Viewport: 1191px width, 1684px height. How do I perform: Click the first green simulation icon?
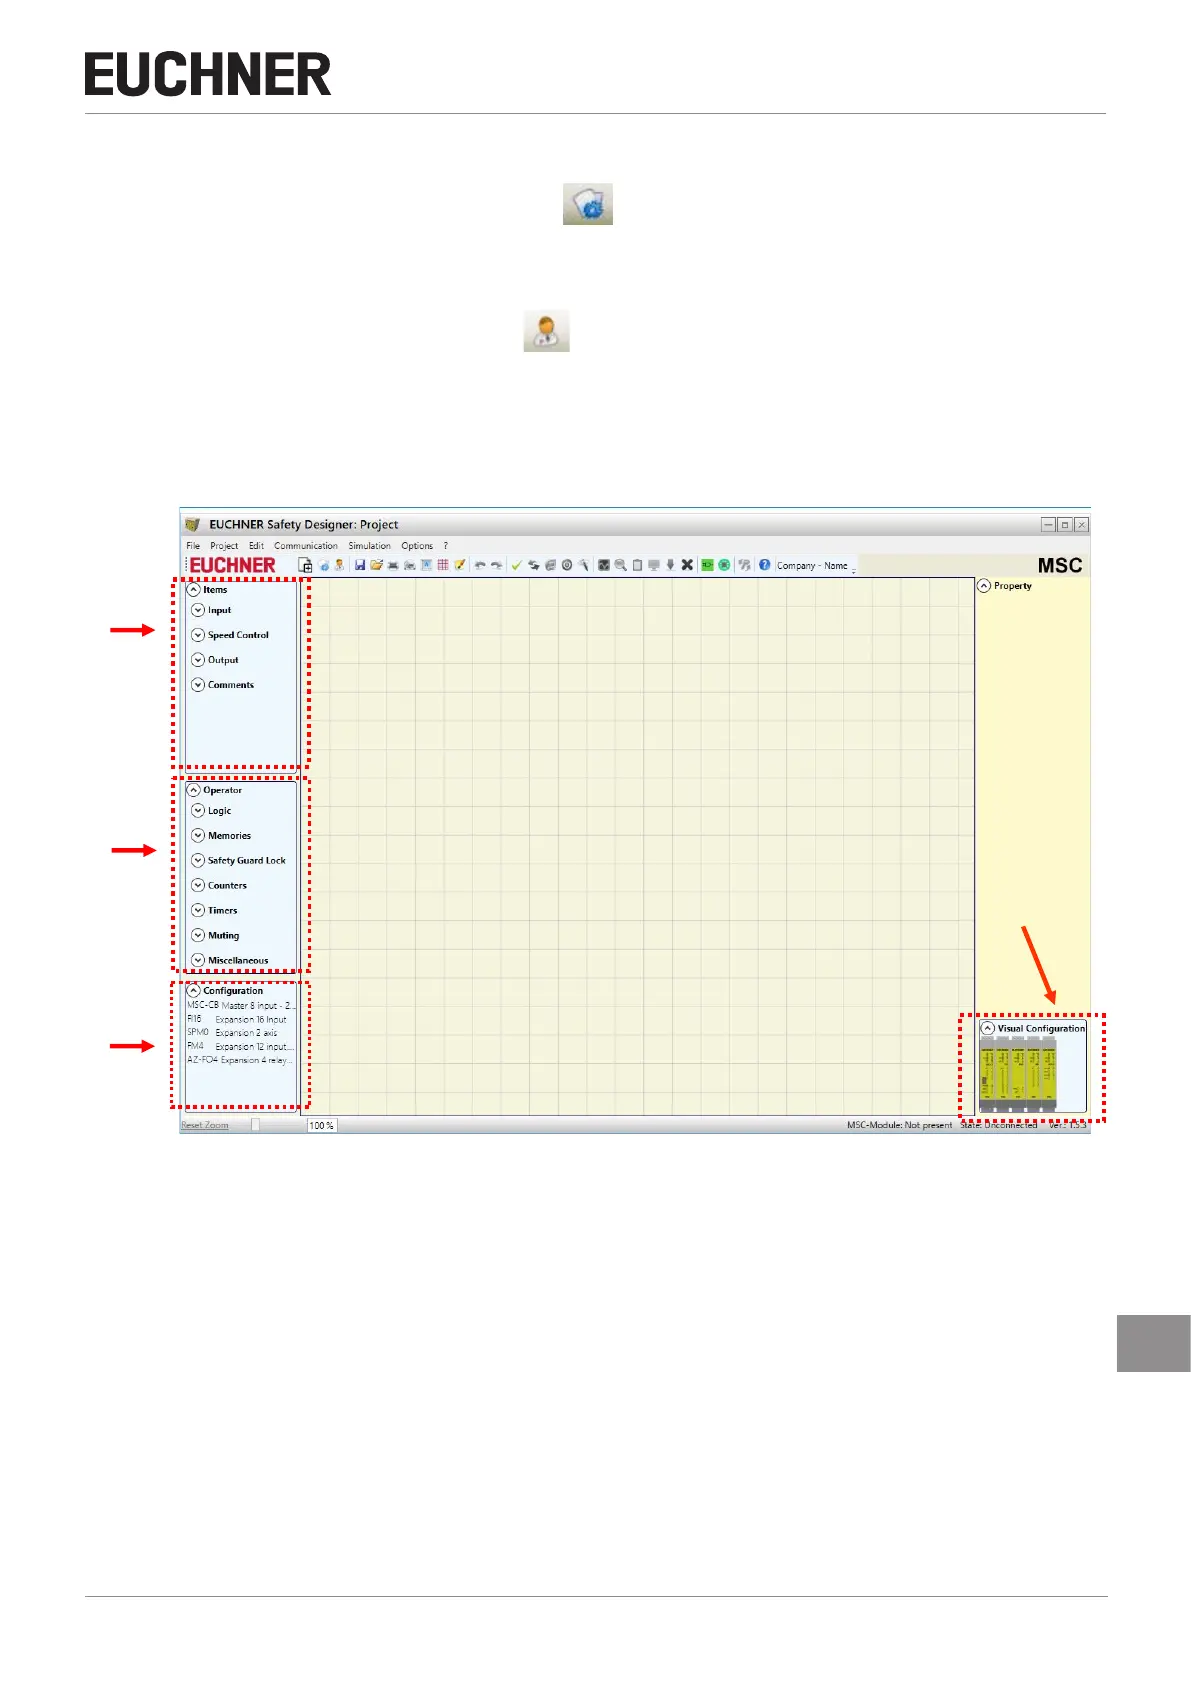707,565
